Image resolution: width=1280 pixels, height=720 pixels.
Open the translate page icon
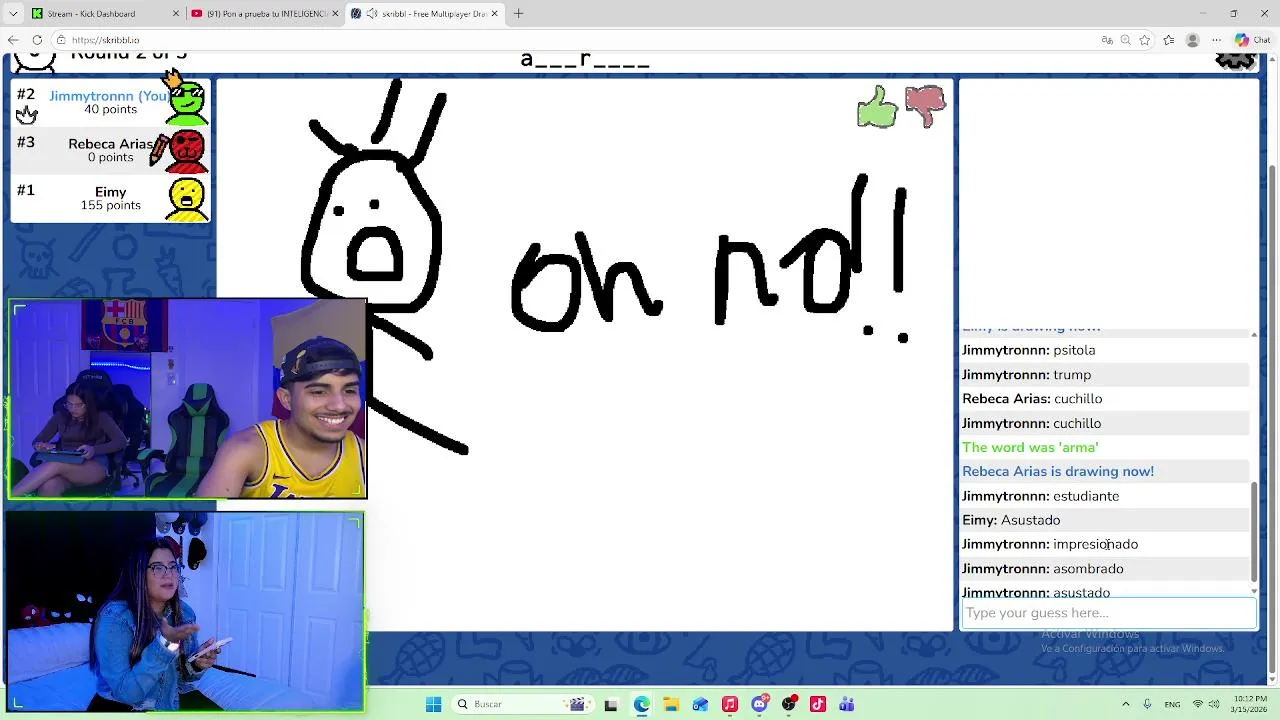[x=1107, y=40]
